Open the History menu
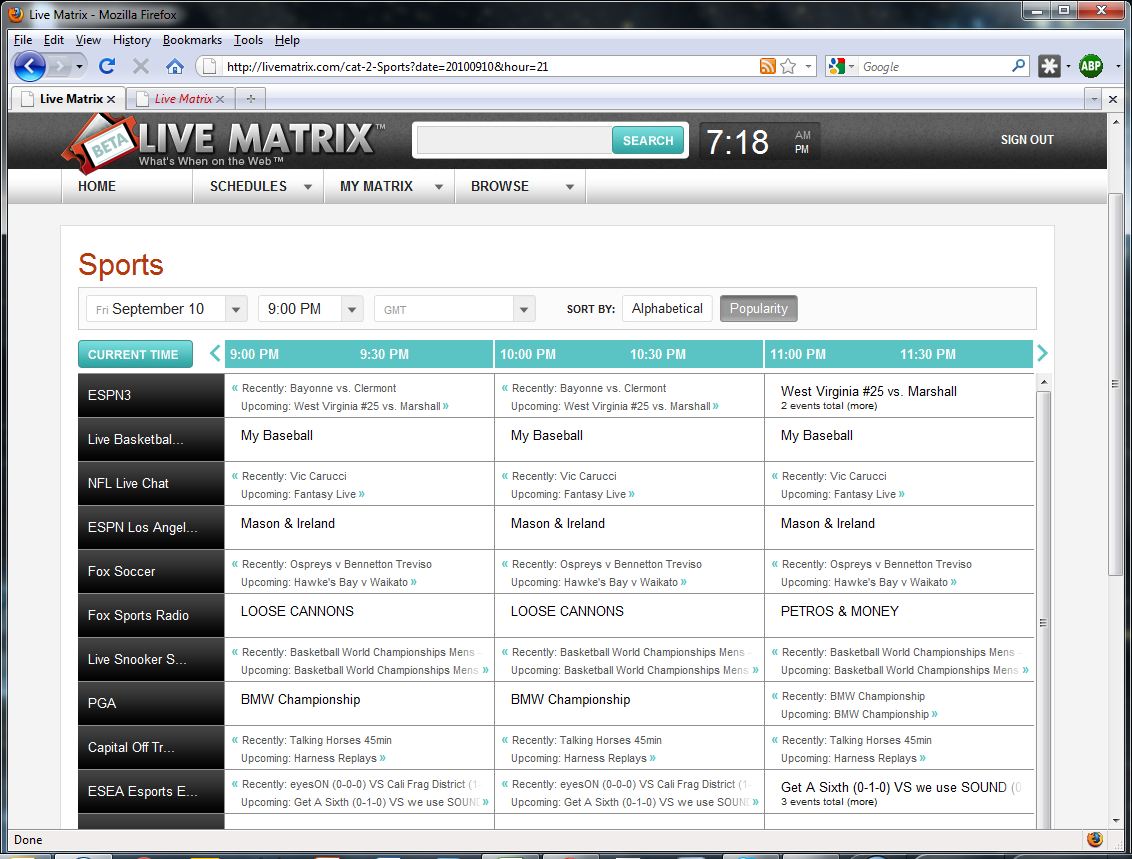Viewport: 1132px width, 859px height. coord(131,40)
